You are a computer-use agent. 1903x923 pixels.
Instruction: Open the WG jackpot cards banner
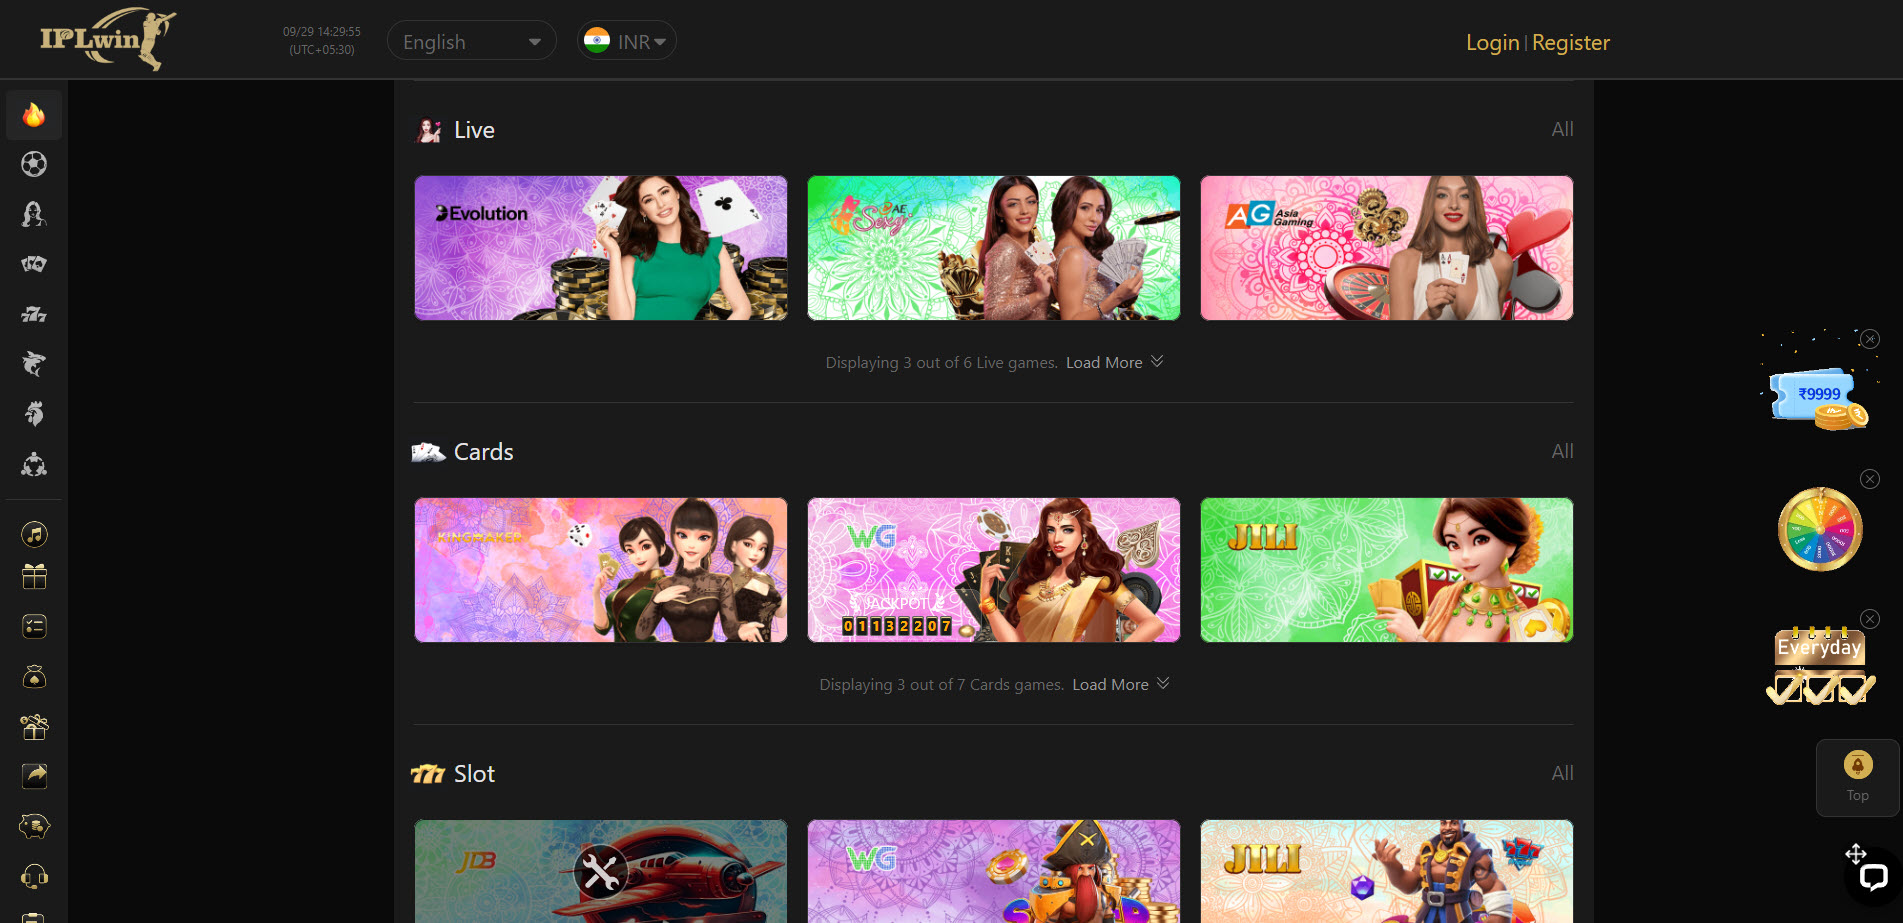click(x=994, y=570)
